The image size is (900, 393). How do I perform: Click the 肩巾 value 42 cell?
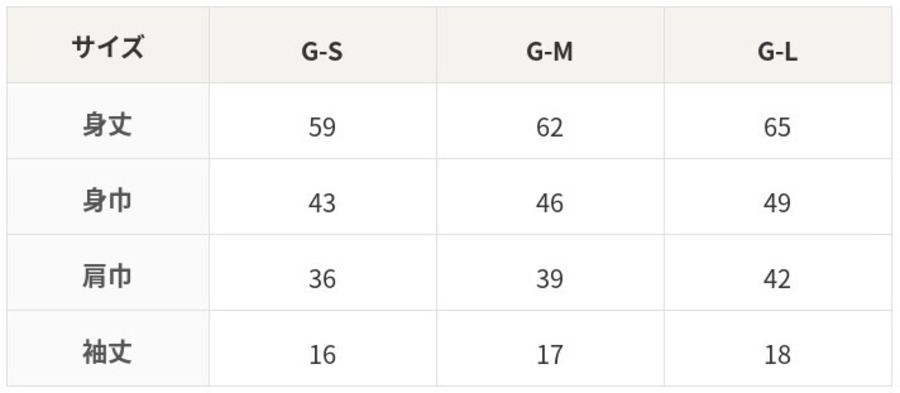(x=778, y=273)
